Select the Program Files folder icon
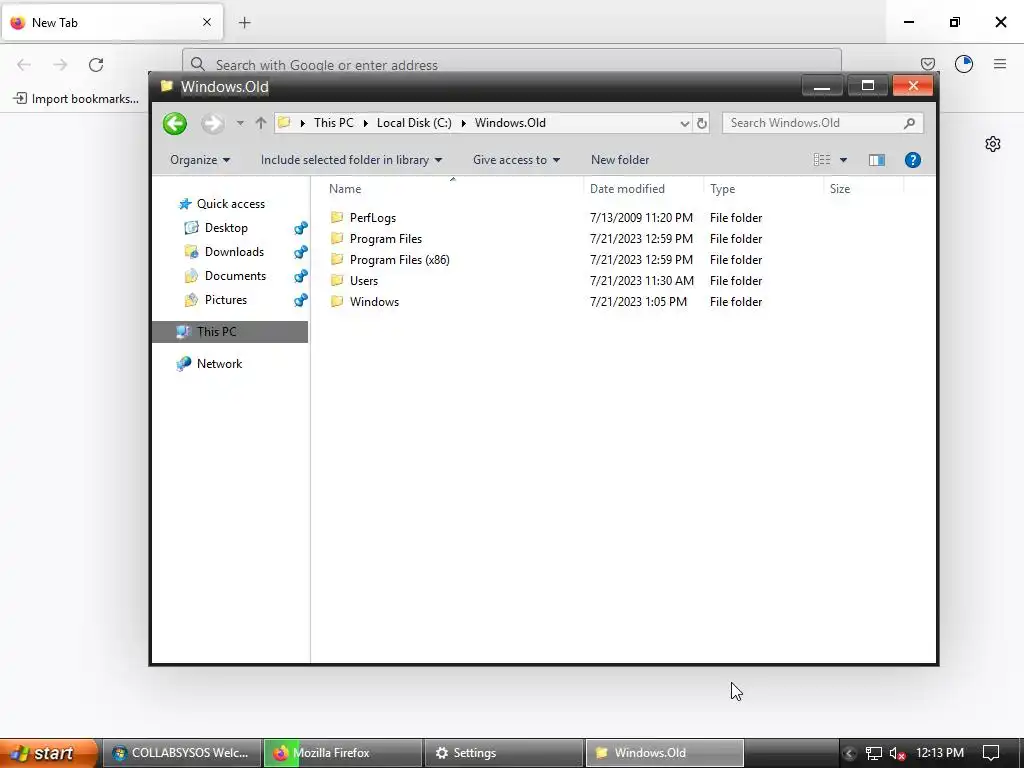Viewport: 1024px width, 768px height. (x=337, y=238)
